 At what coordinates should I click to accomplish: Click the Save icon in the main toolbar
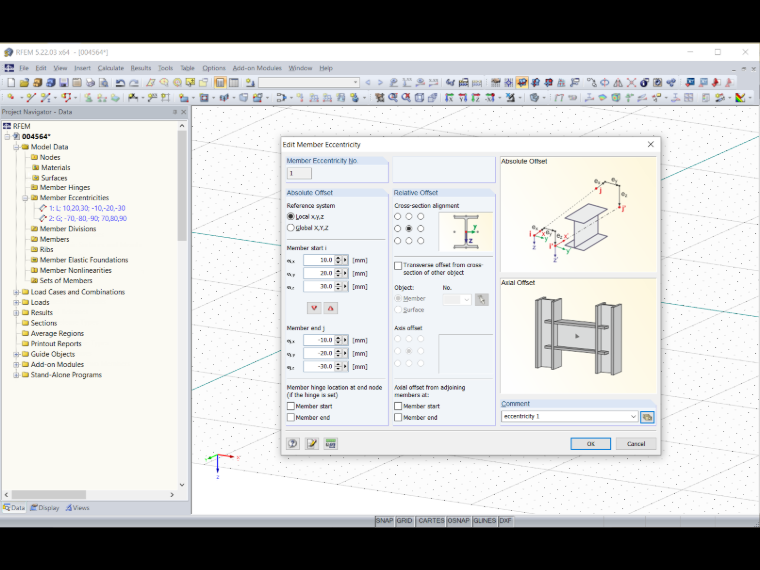pos(63,83)
